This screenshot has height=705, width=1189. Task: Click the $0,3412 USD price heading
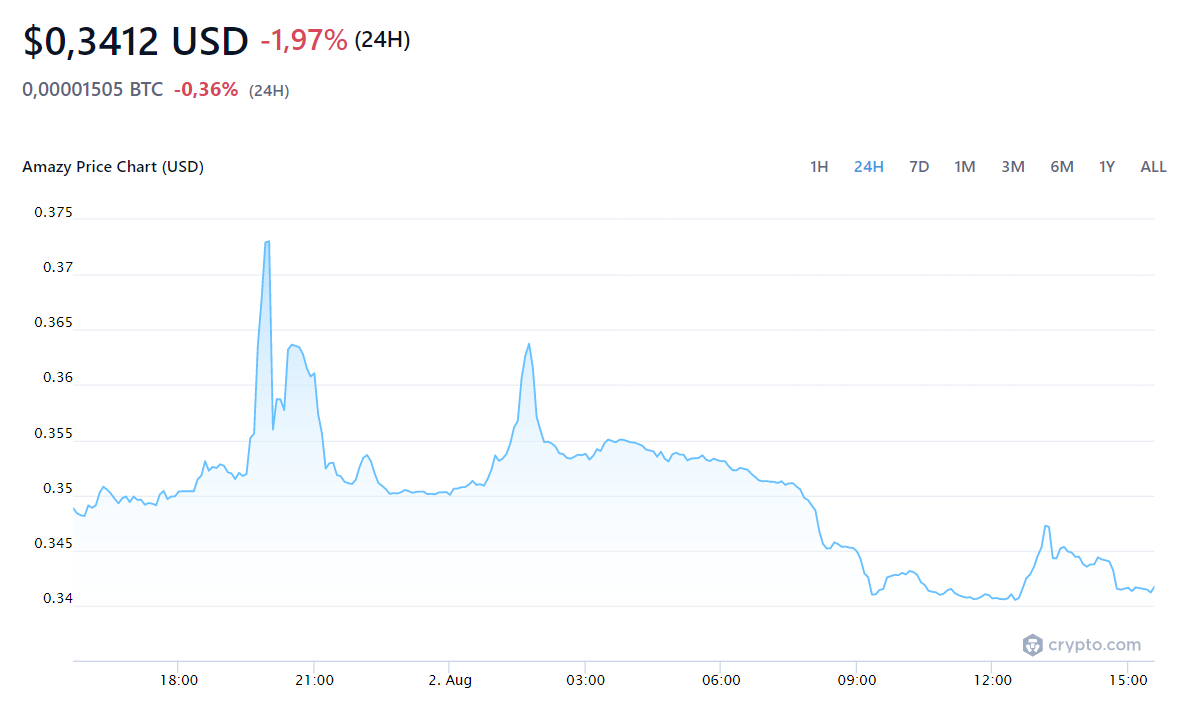pyautogui.click(x=135, y=41)
